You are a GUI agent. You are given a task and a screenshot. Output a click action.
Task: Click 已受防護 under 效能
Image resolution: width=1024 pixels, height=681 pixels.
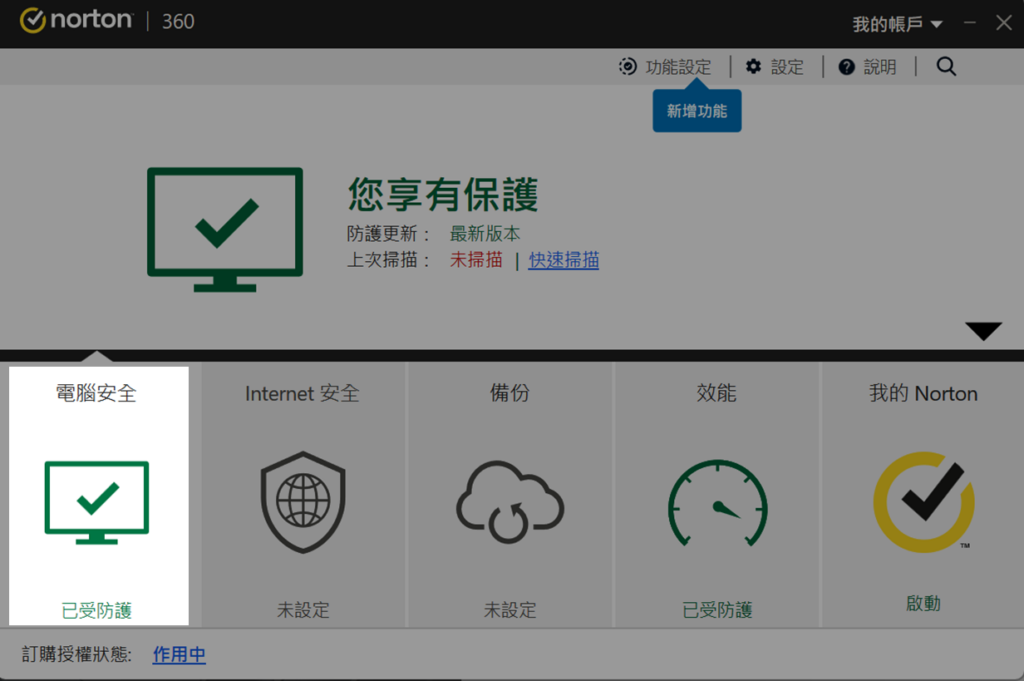tap(717, 610)
